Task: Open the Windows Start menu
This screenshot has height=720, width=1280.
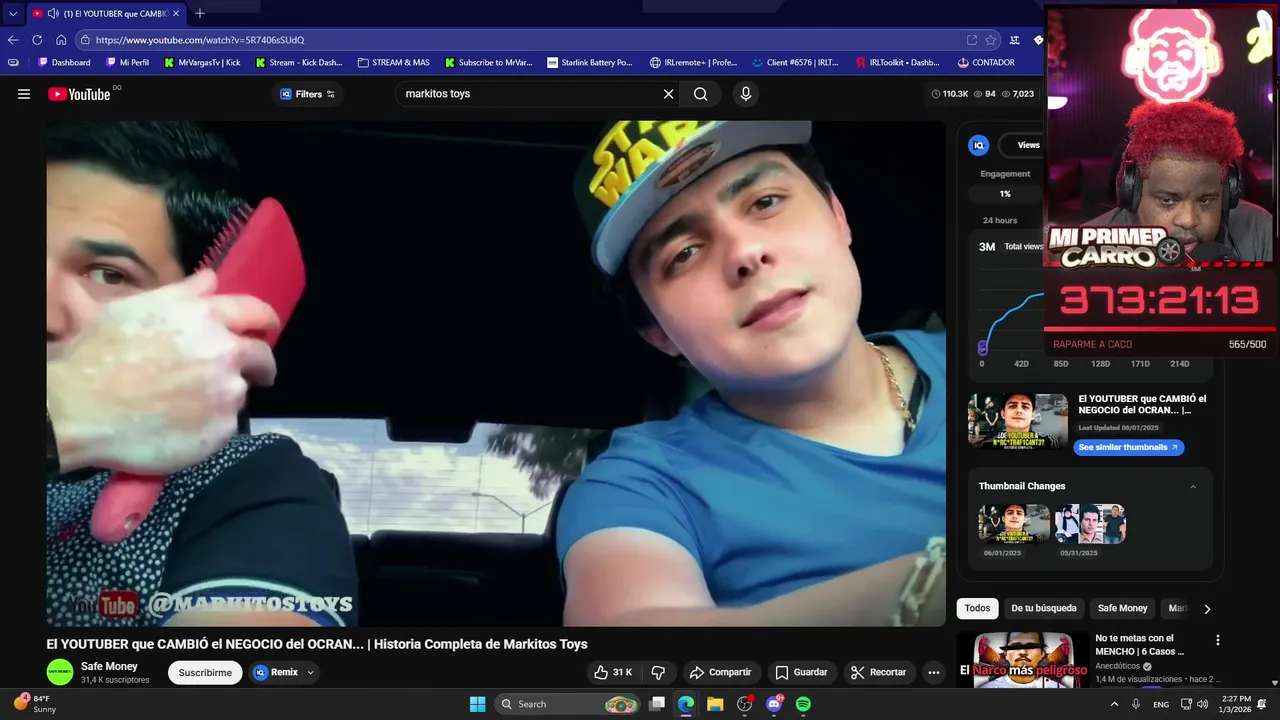Action: tap(477, 704)
